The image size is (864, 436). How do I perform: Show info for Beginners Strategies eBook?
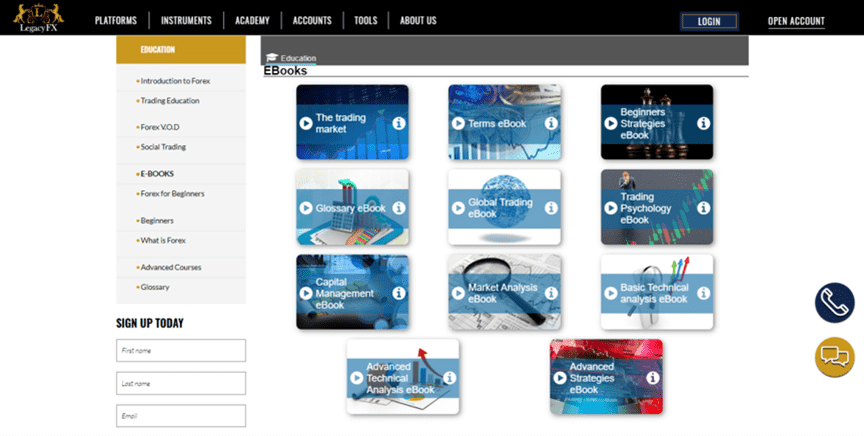tap(704, 123)
